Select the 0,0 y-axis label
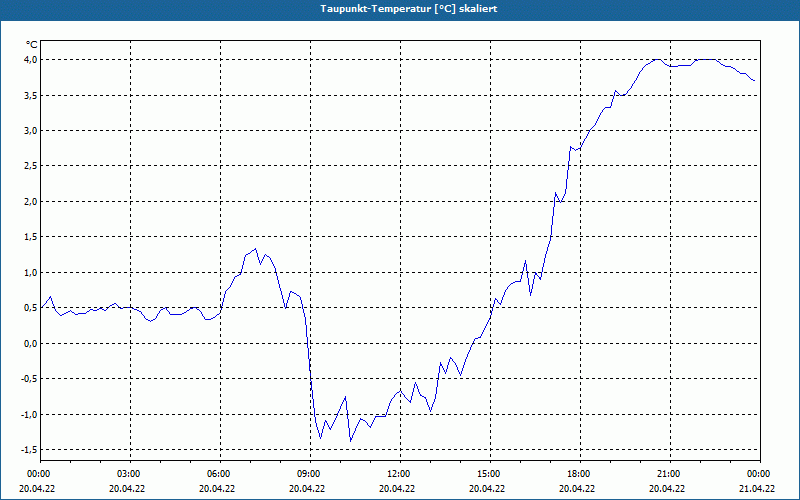The height and width of the screenshot is (500, 800). [x=31, y=343]
